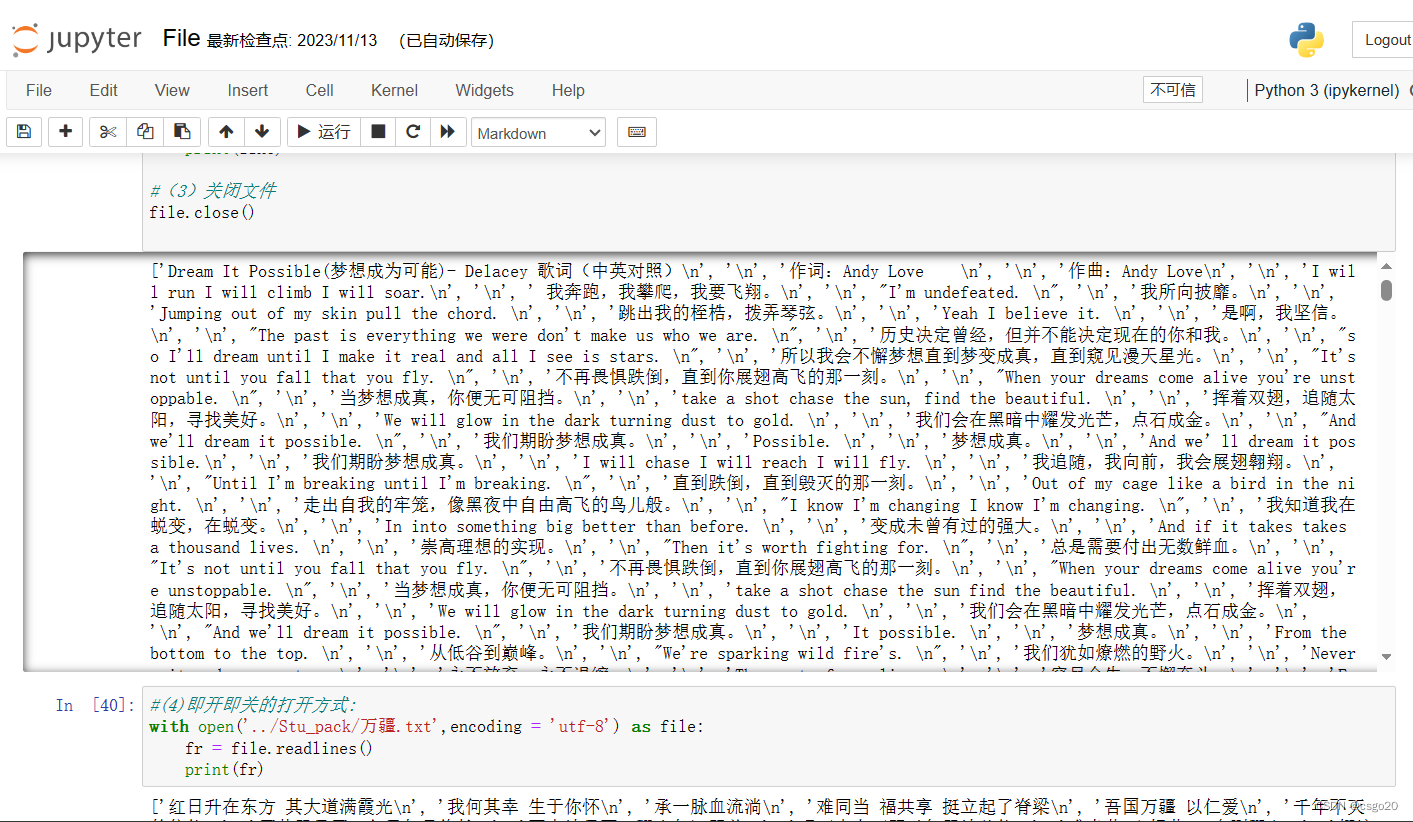1413x822 pixels.
Task: Move selected cell up arrow
Action: click(x=227, y=132)
